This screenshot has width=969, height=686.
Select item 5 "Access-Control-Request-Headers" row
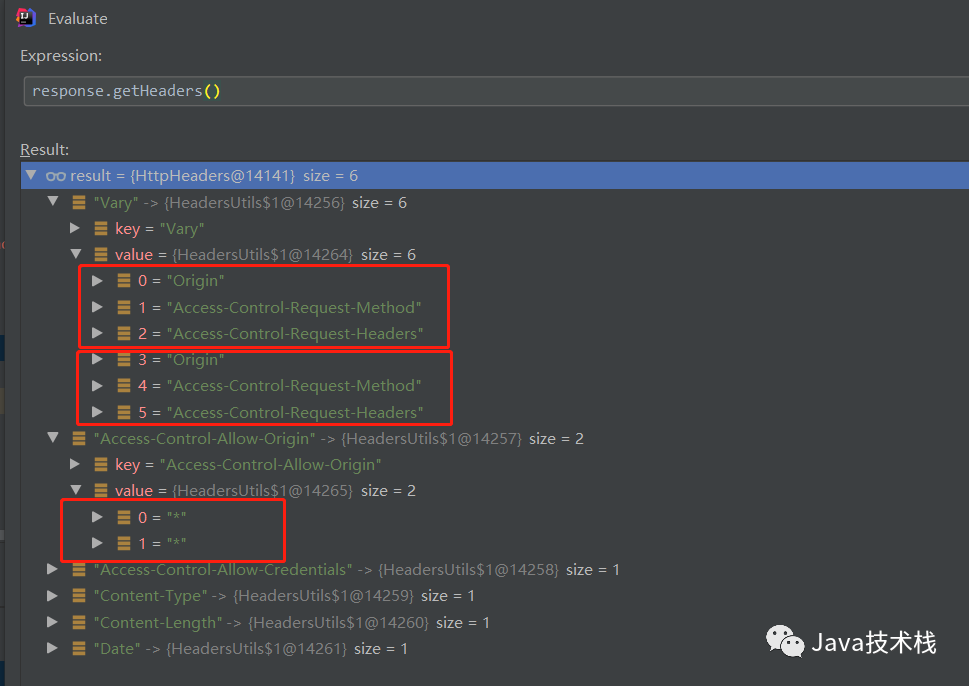[280, 412]
